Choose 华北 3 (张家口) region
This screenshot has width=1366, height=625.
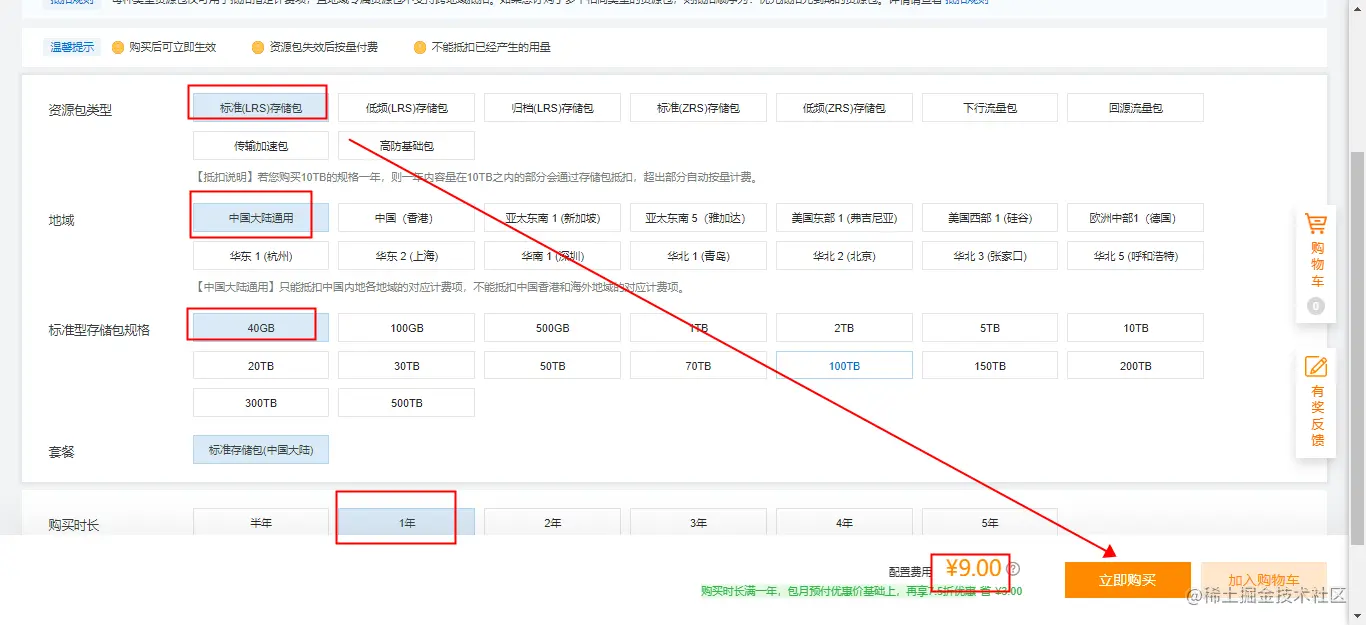[990, 256]
